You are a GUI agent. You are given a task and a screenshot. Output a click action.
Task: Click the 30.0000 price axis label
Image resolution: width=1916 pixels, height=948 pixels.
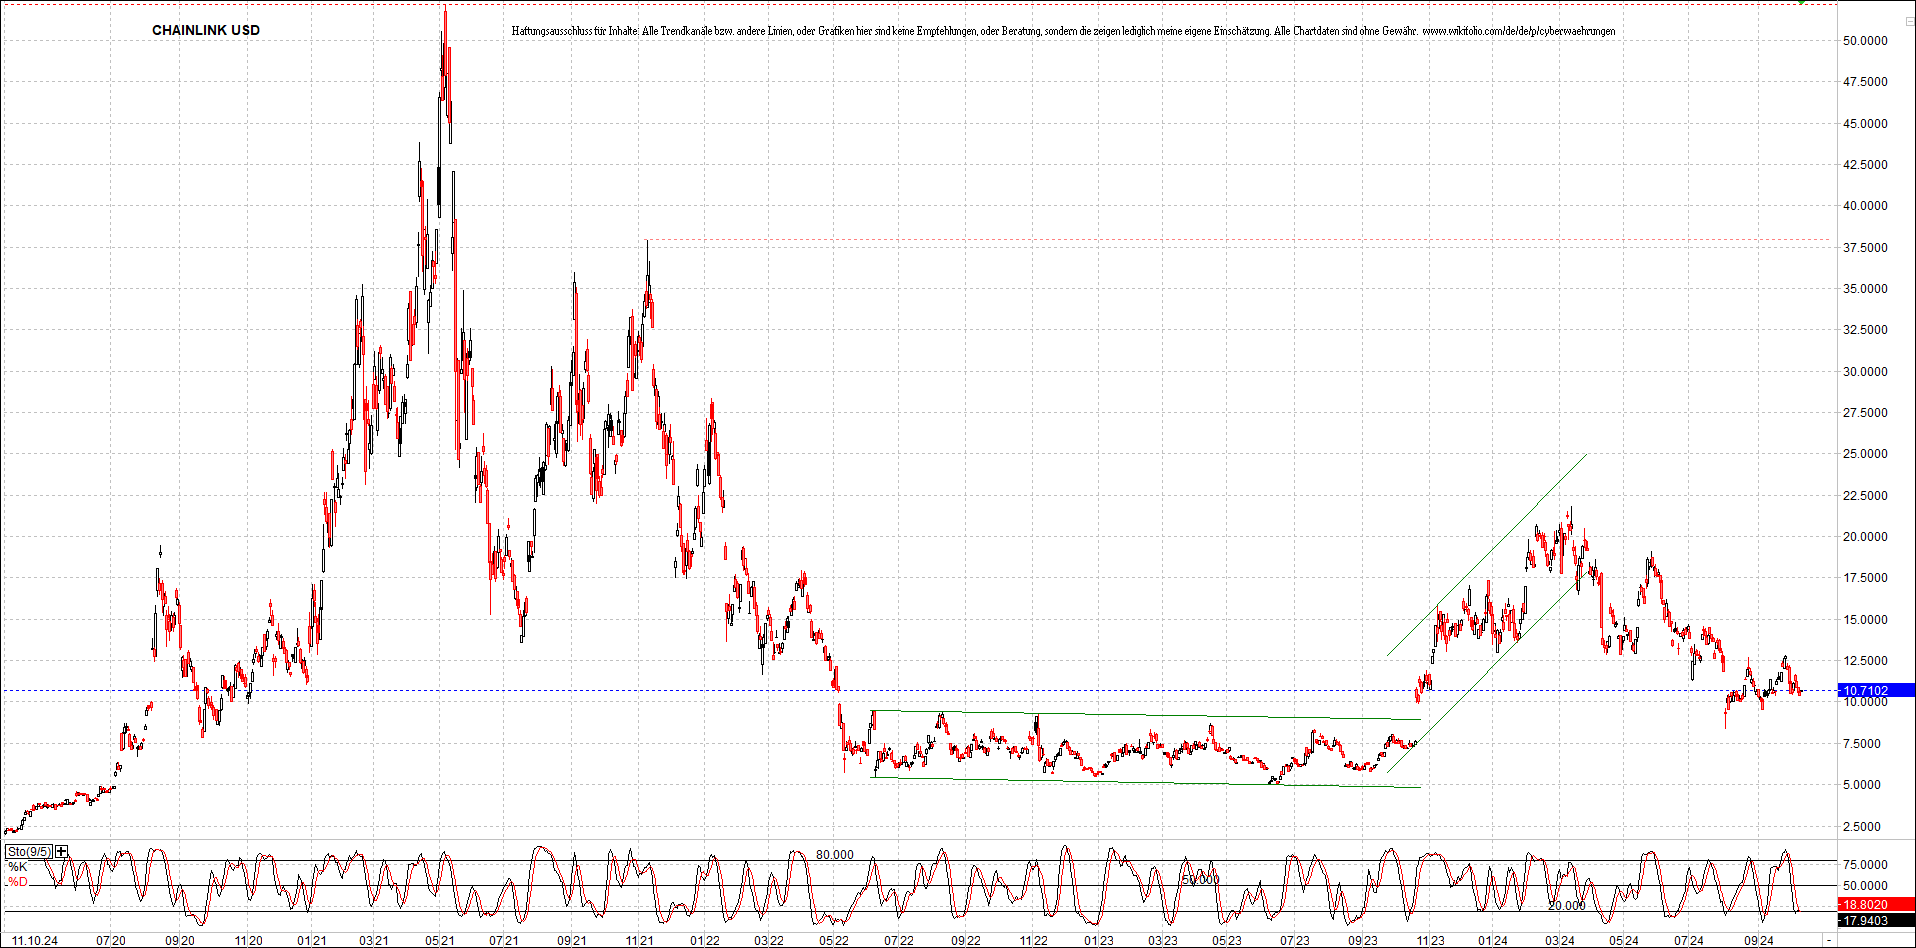click(x=1866, y=372)
